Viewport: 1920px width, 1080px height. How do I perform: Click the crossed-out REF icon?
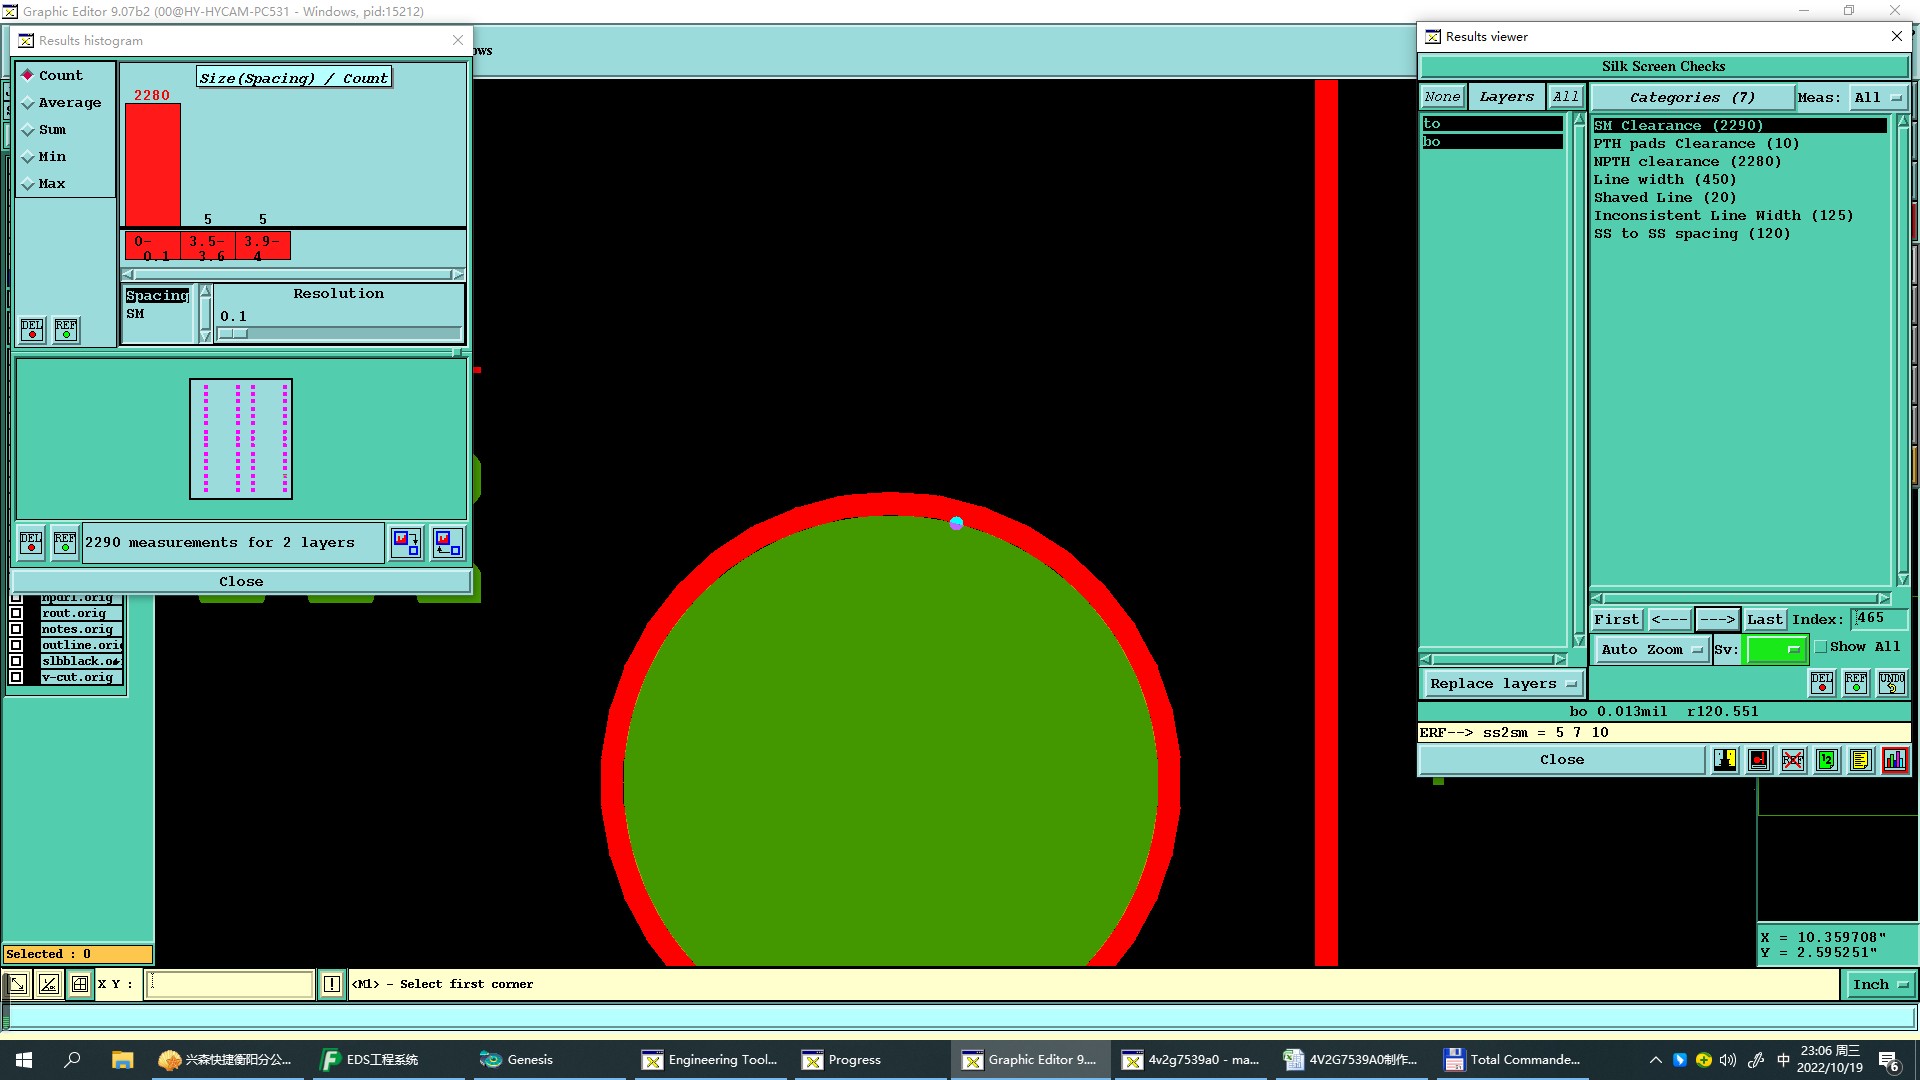point(1793,760)
